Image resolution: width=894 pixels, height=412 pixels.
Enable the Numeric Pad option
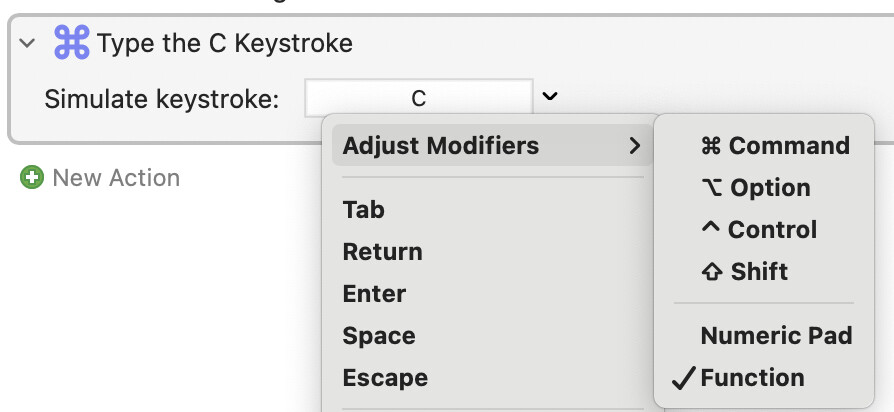pos(776,336)
